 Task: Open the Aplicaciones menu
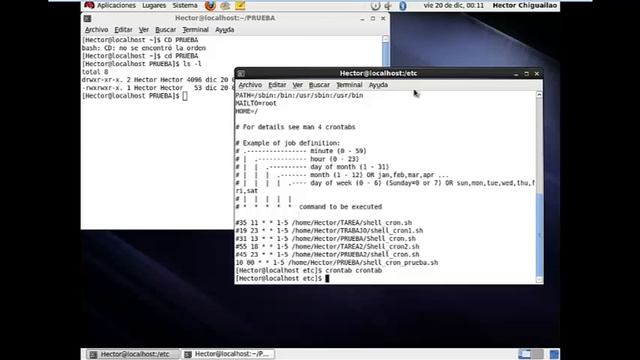116,5
